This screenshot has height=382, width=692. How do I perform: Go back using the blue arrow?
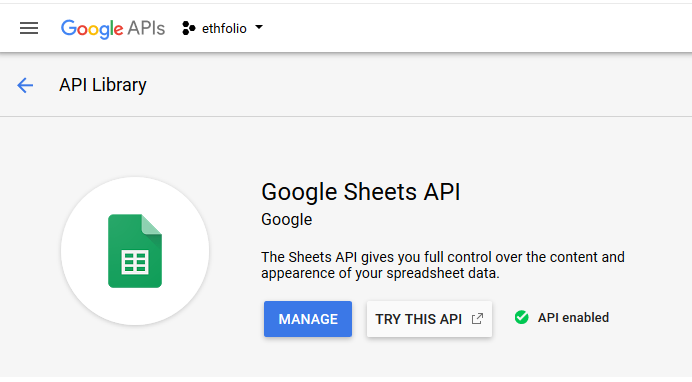(25, 85)
